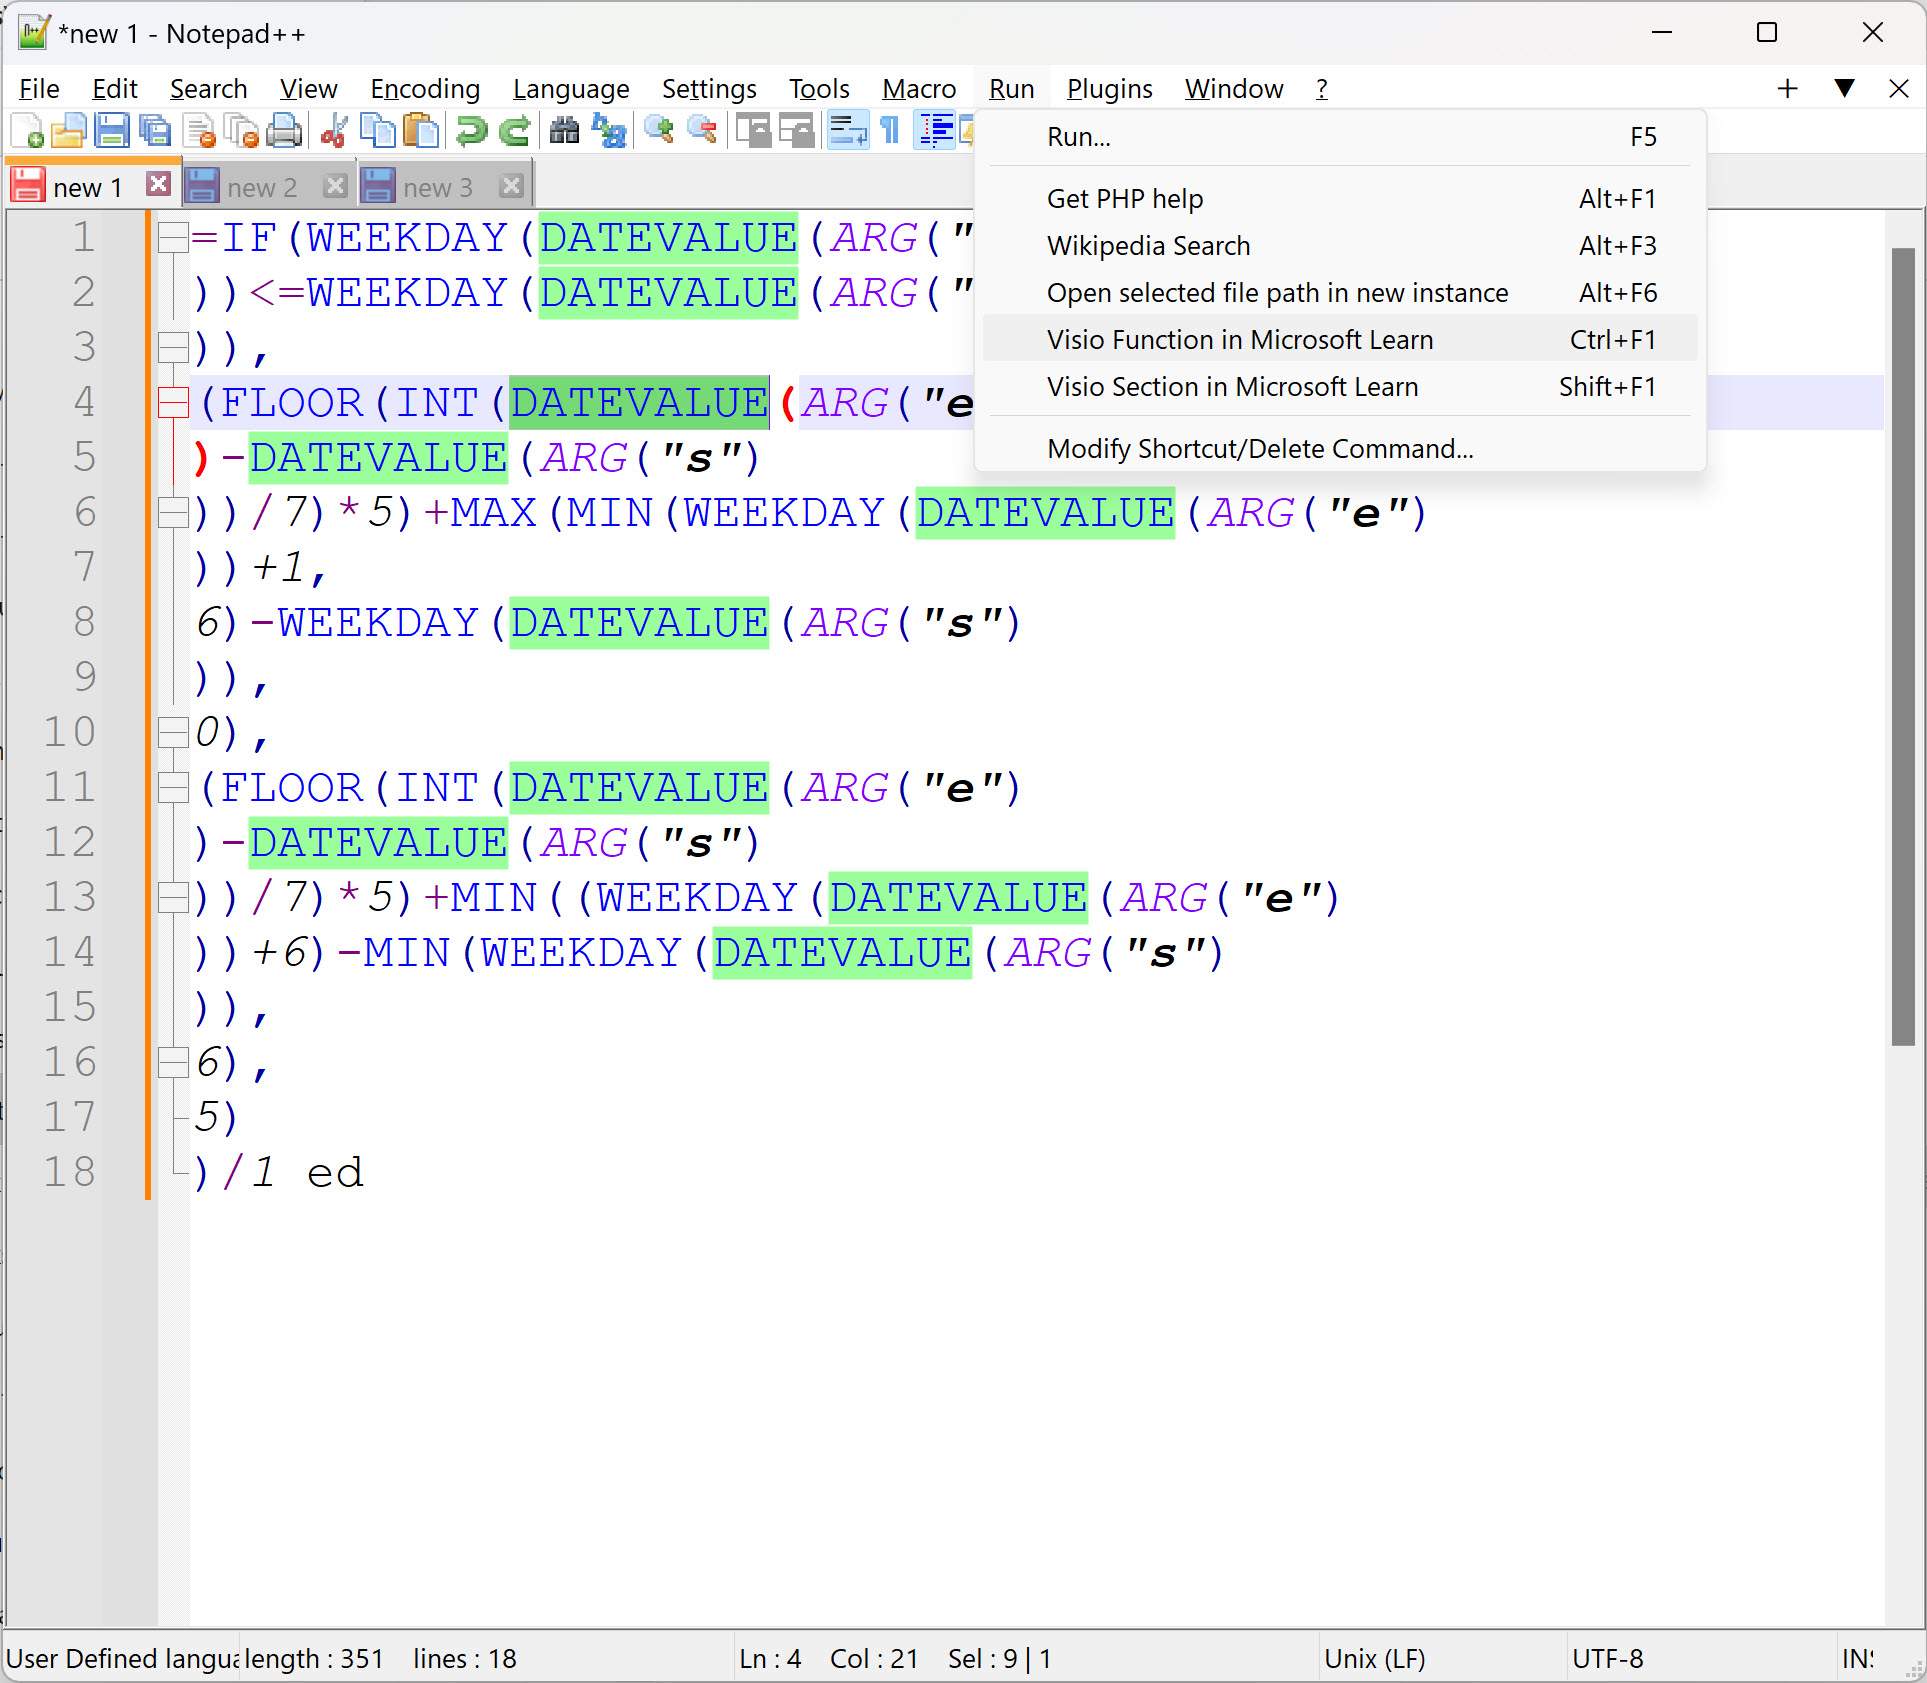
Task: Enable word wrap from the toolbar
Action: coord(848,130)
